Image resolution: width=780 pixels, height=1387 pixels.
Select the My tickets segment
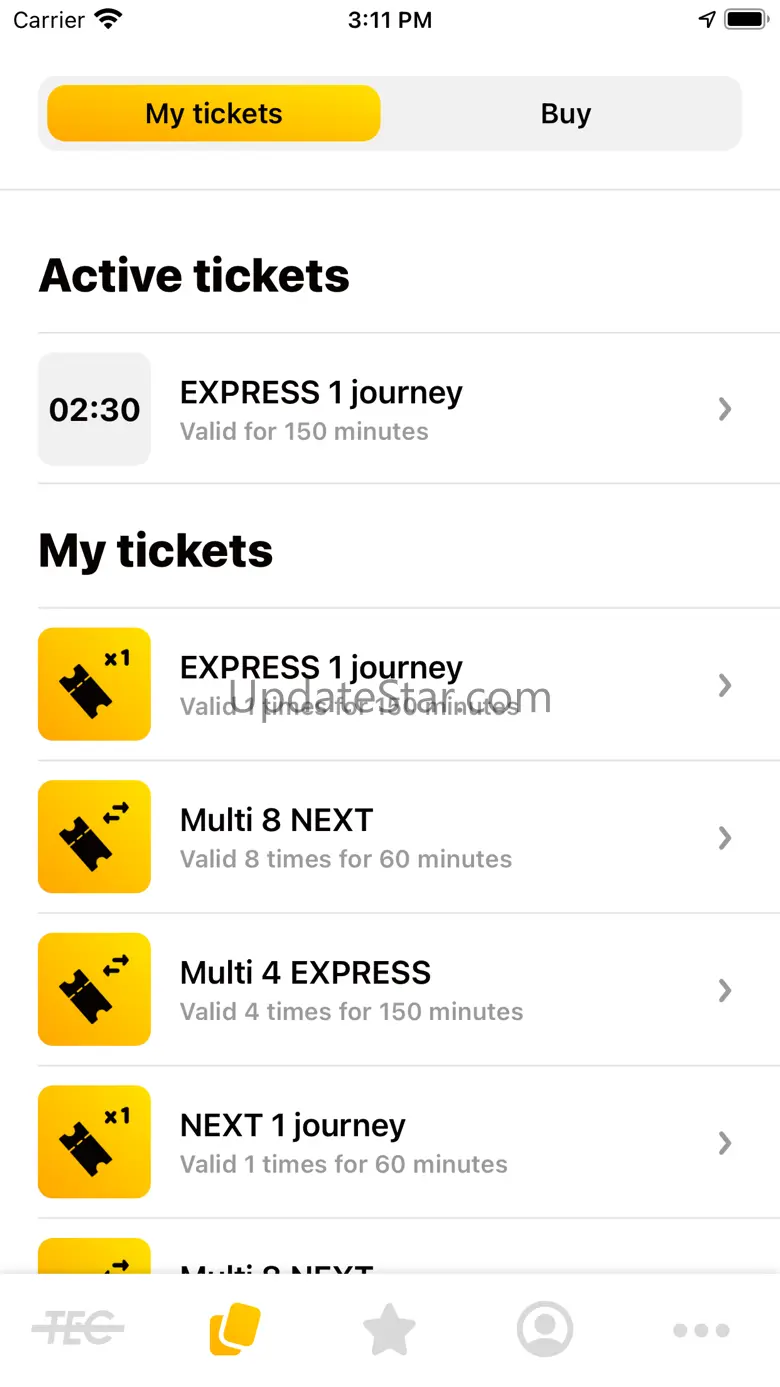(x=214, y=114)
